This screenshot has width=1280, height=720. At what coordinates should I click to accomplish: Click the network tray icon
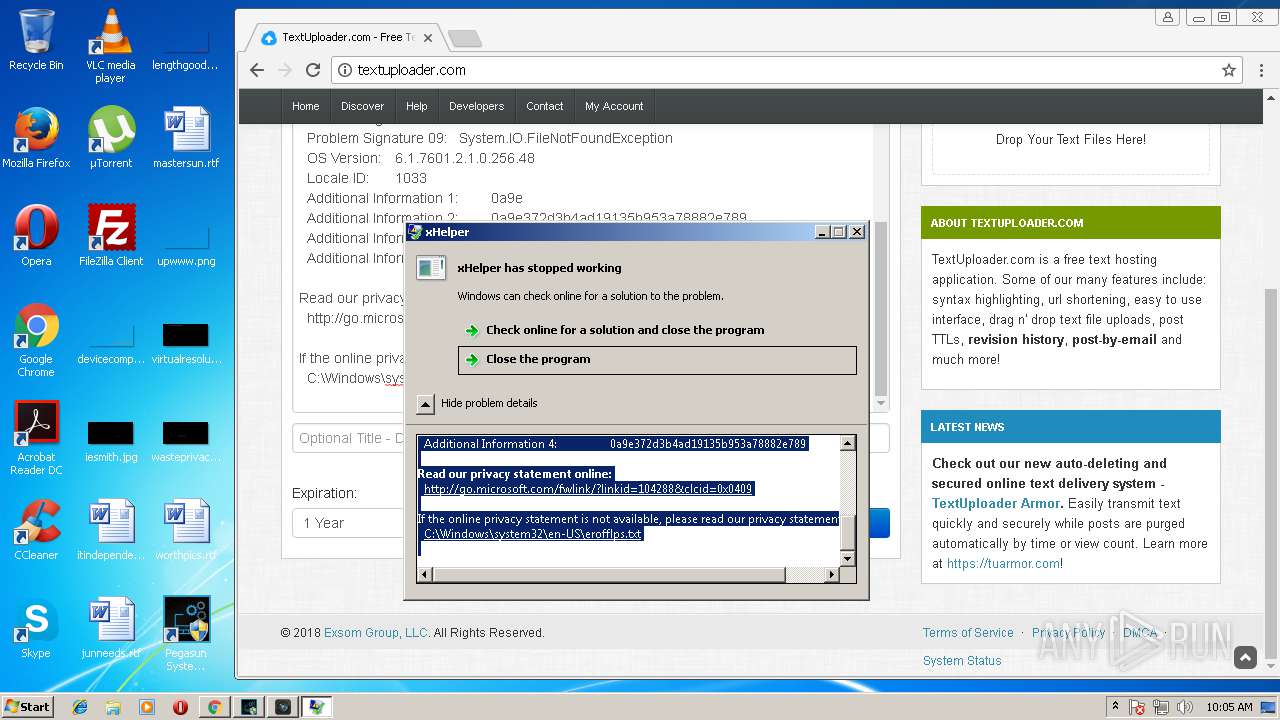[1161, 707]
